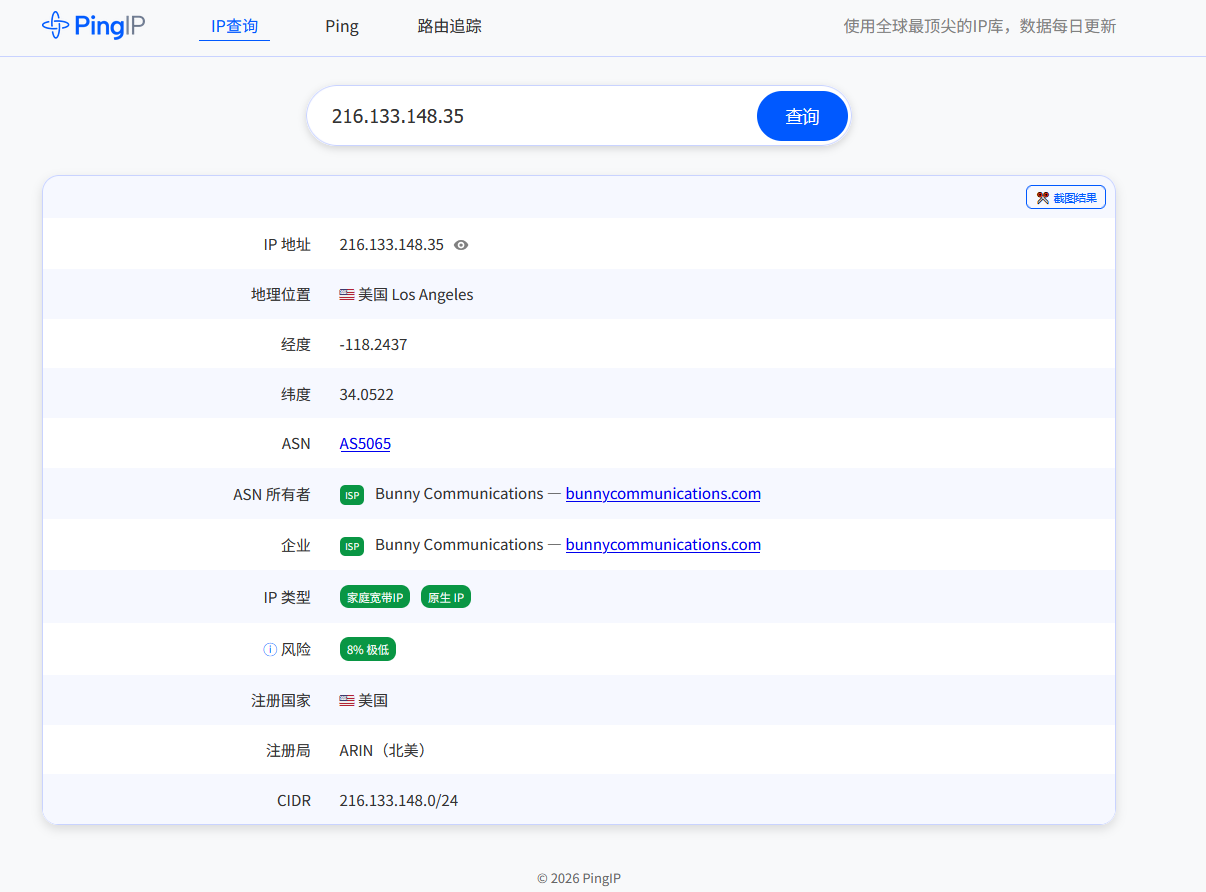Open the Ping tab
Image resolution: width=1206 pixels, height=892 pixels.
[x=342, y=26]
